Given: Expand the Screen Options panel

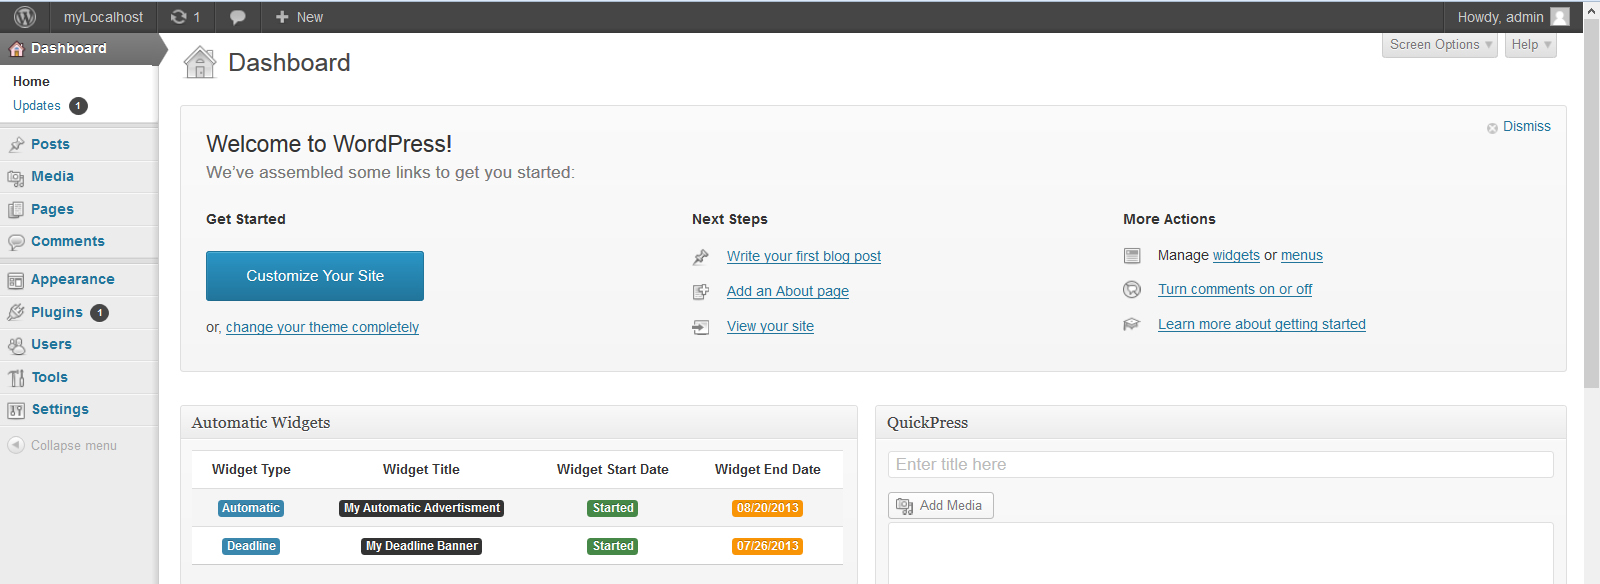Looking at the screenshot, I should [x=1440, y=45].
